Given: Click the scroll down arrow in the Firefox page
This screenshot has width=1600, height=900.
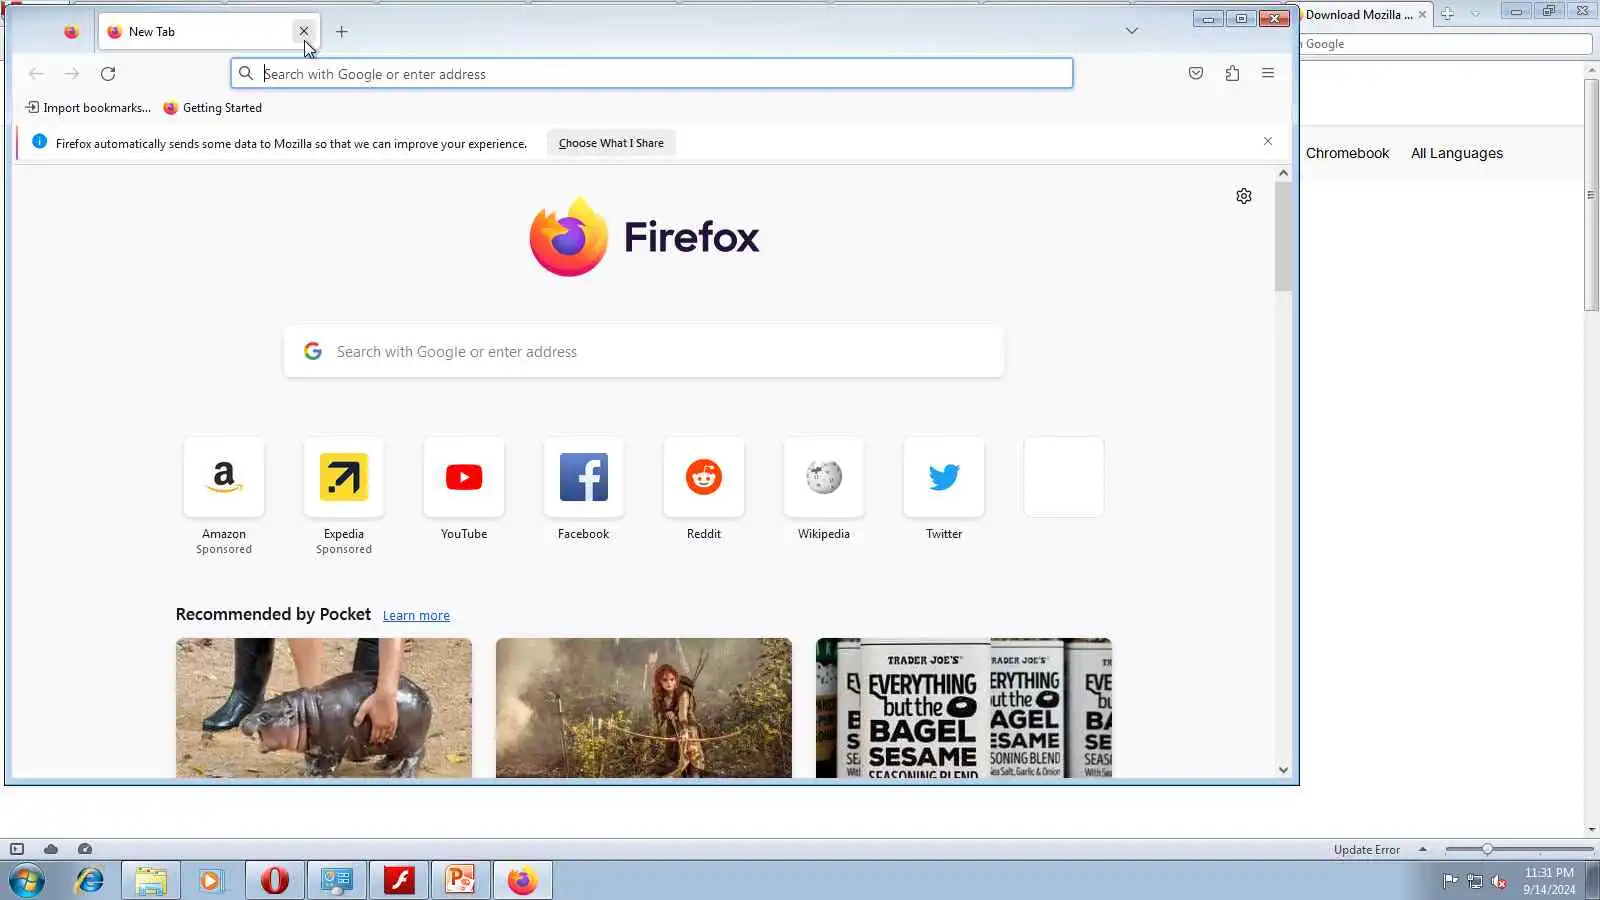Looking at the screenshot, I should pos(1283,770).
